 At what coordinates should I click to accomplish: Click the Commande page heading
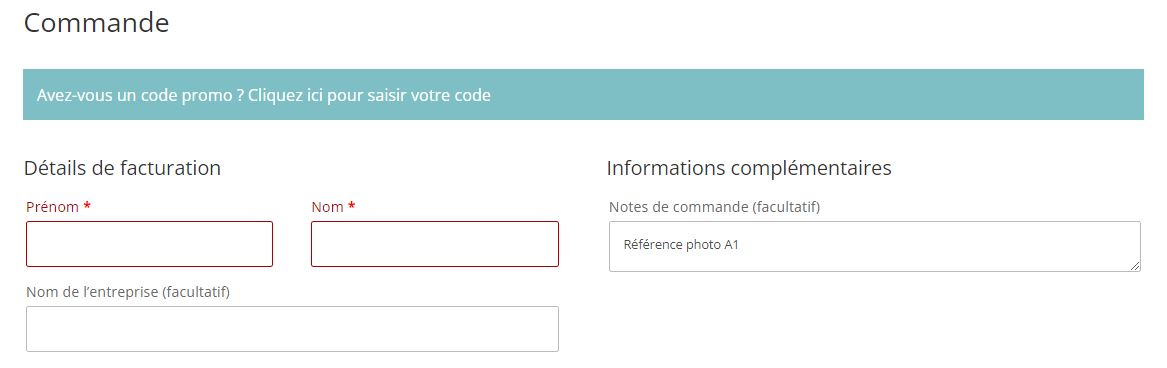[97, 22]
